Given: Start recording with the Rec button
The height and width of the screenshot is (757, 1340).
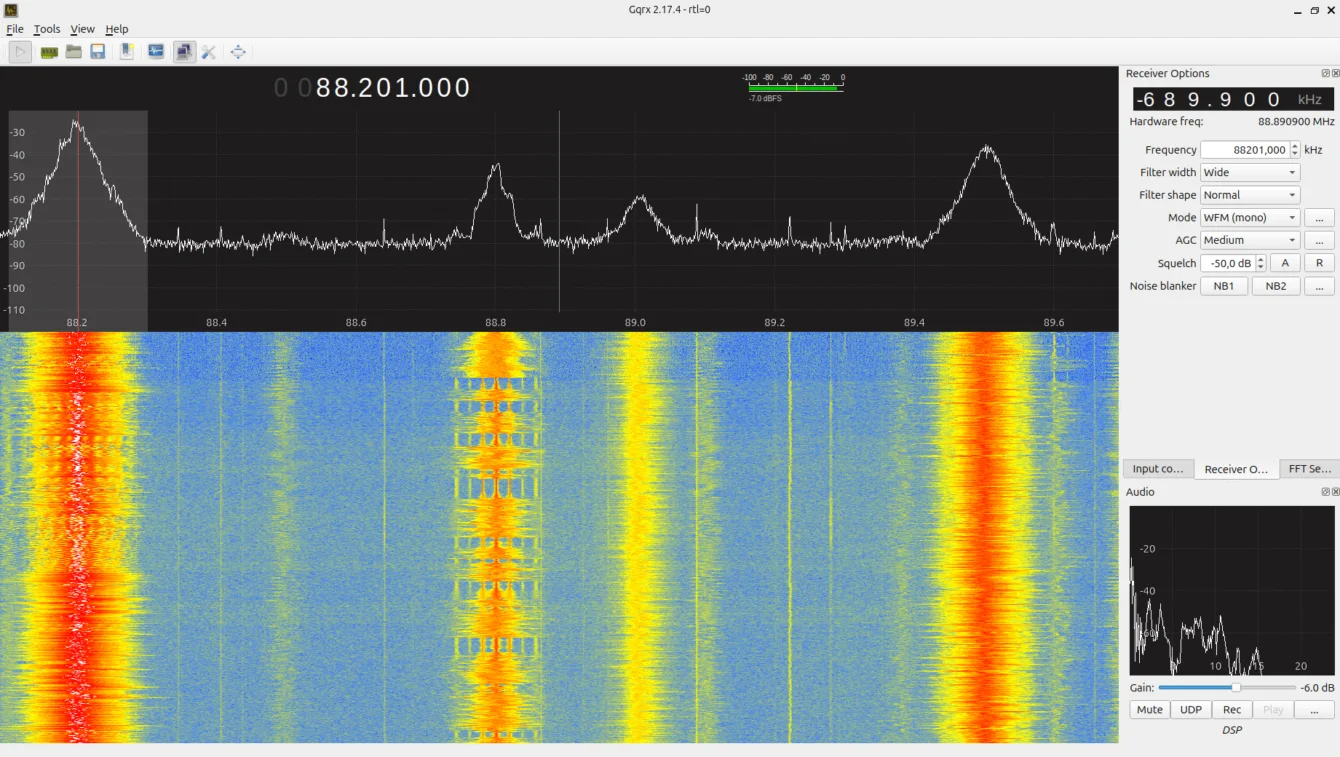Looking at the screenshot, I should (1232, 709).
